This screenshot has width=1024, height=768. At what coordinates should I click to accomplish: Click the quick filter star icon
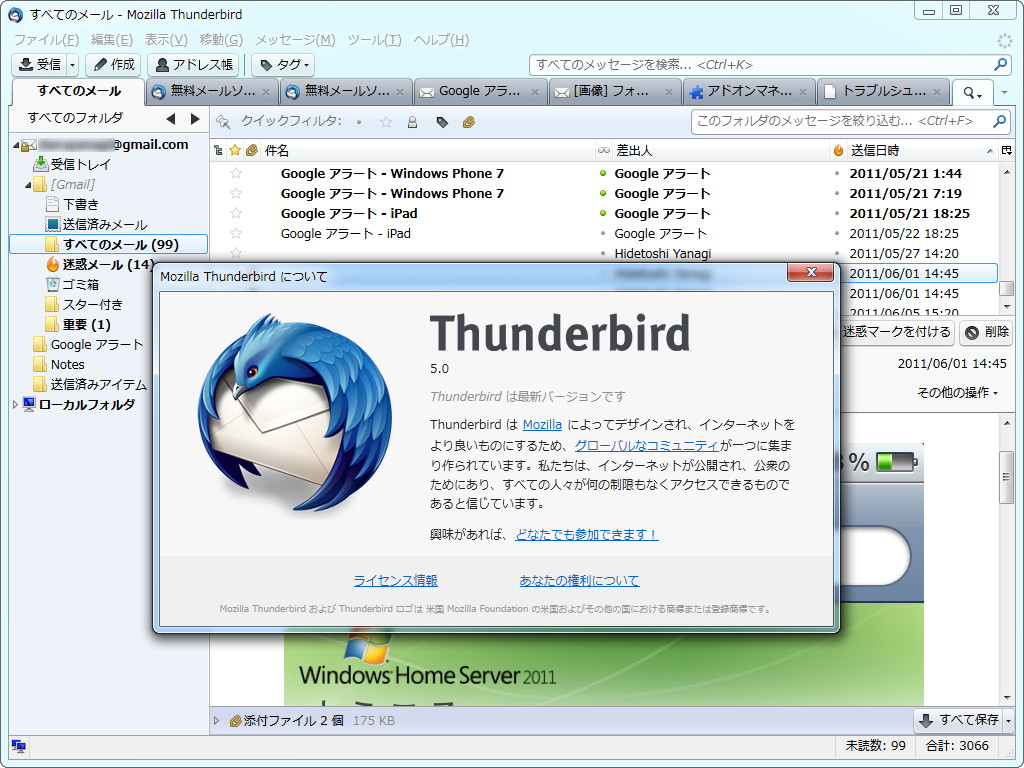tap(386, 120)
